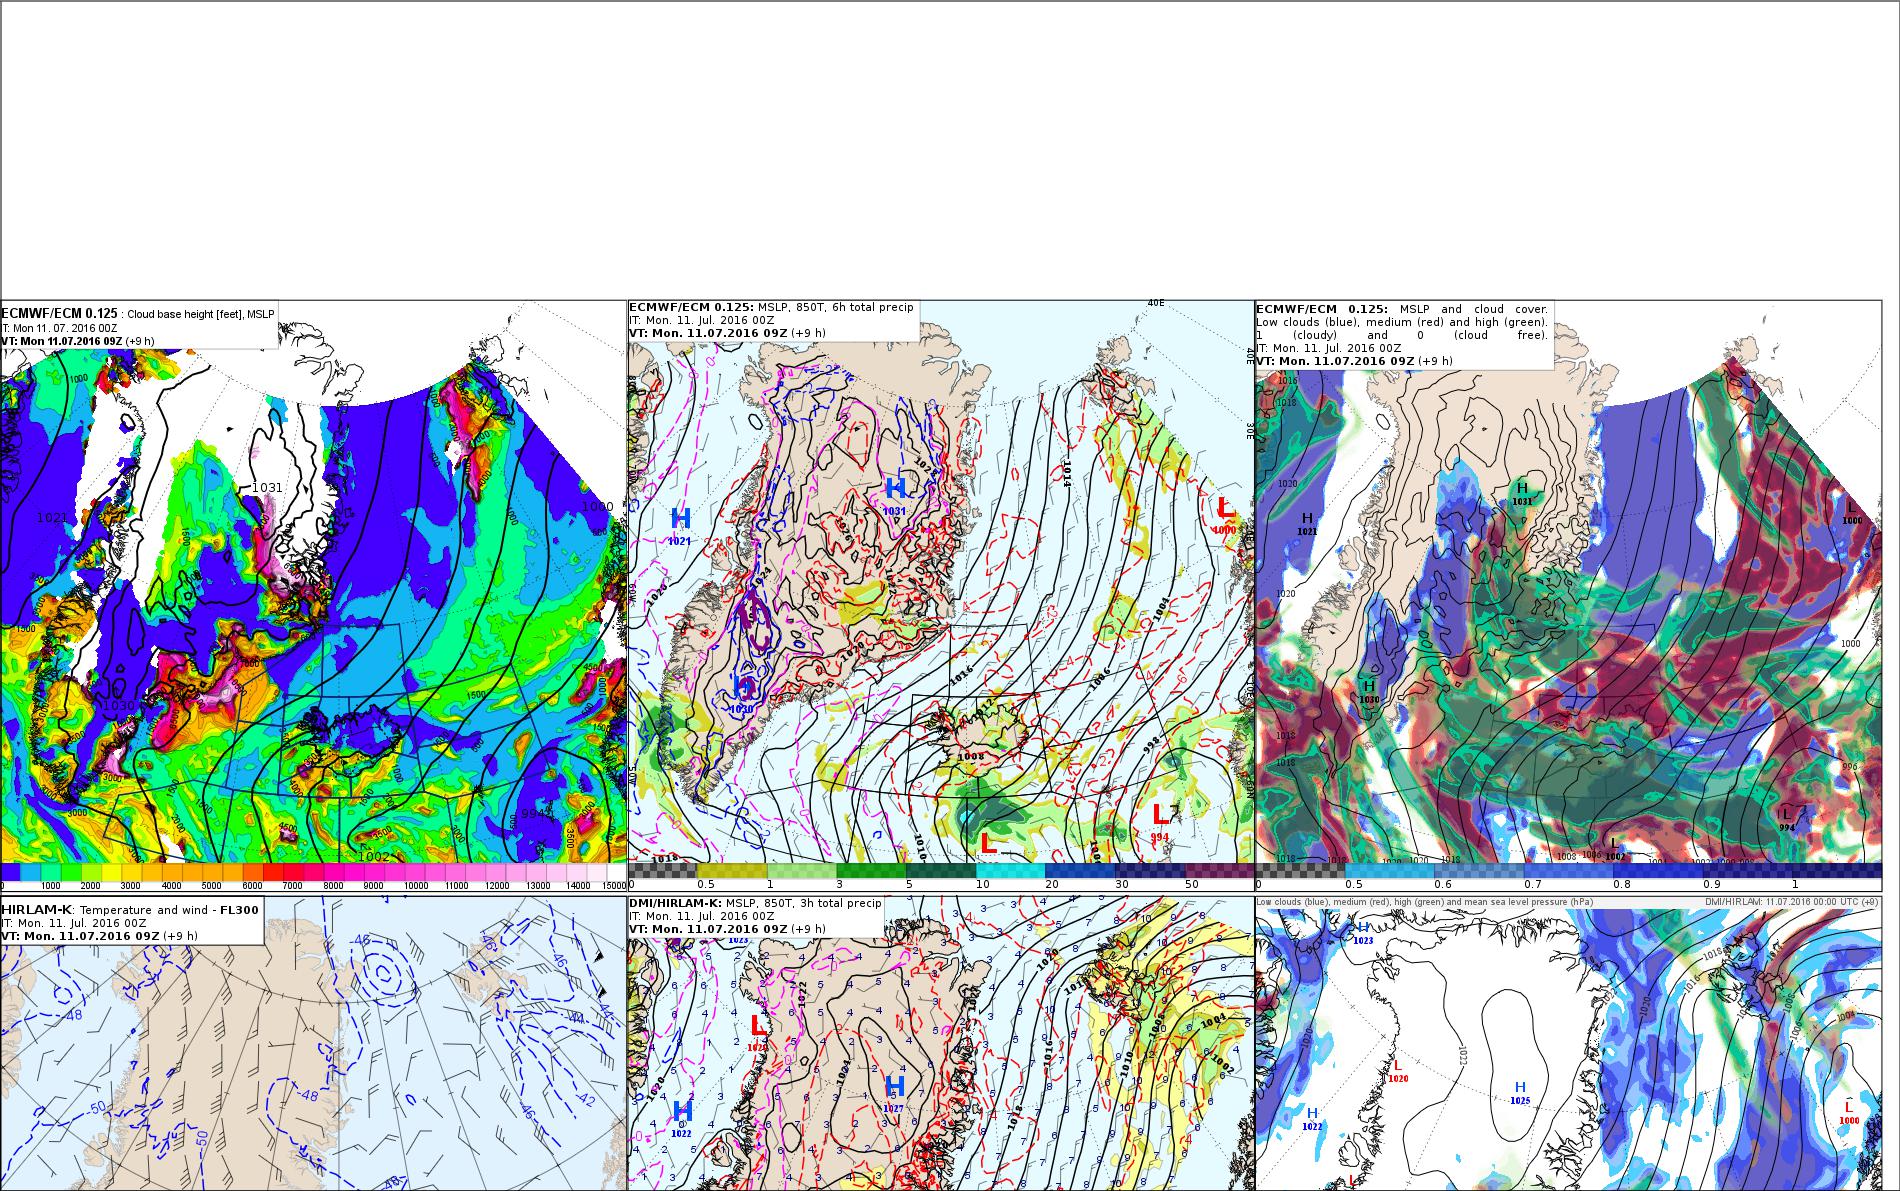Click the 1031 pressure label on the cloud base map
Image resolution: width=1900 pixels, height=1191 pixels.
(x=267, y=487)
